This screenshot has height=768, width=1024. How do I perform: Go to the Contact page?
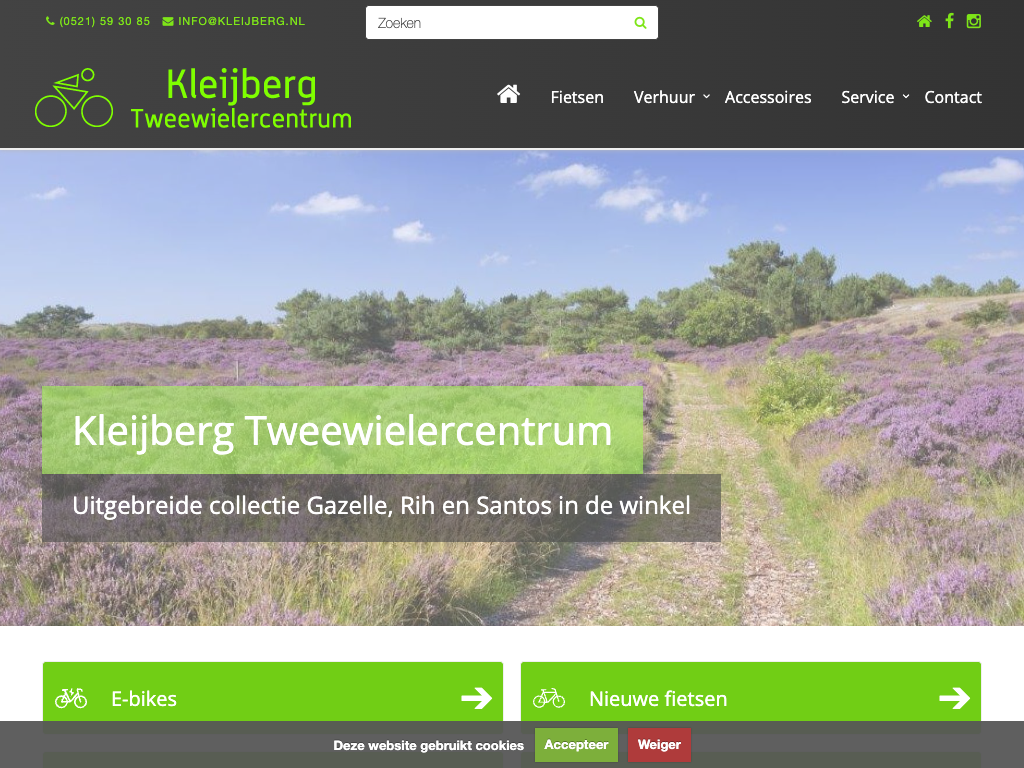pyautogui.click(x=953, y=97)
